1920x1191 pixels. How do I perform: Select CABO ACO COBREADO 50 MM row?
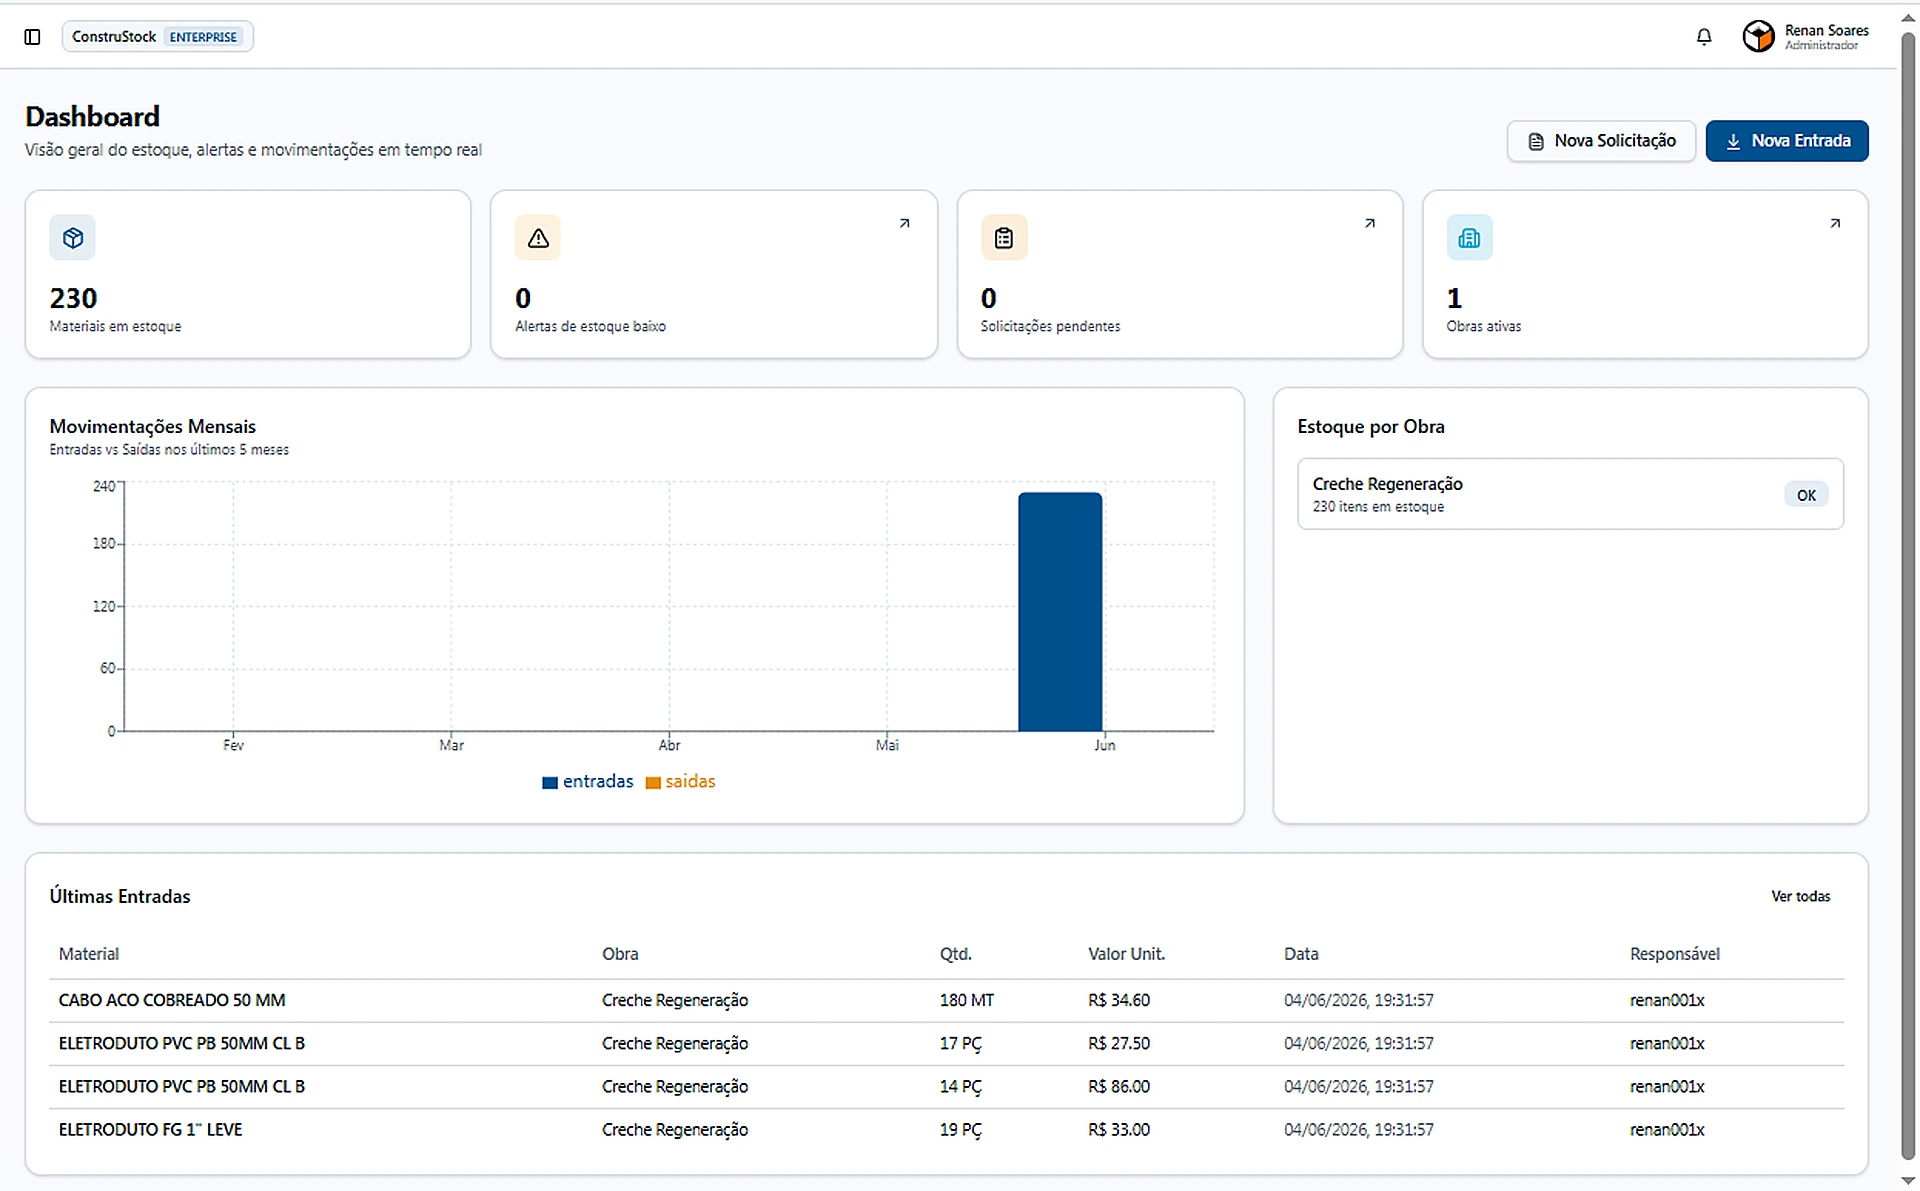(946, 1001)
